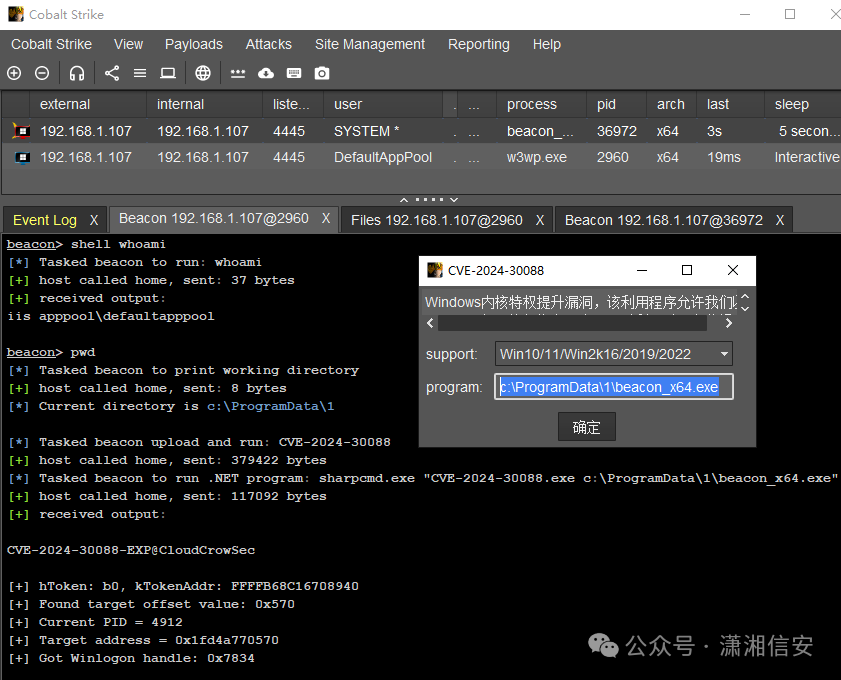The height and width of the screenshot is (680, 841).
Task: Open the View menu
Action: tap(128, 45)
